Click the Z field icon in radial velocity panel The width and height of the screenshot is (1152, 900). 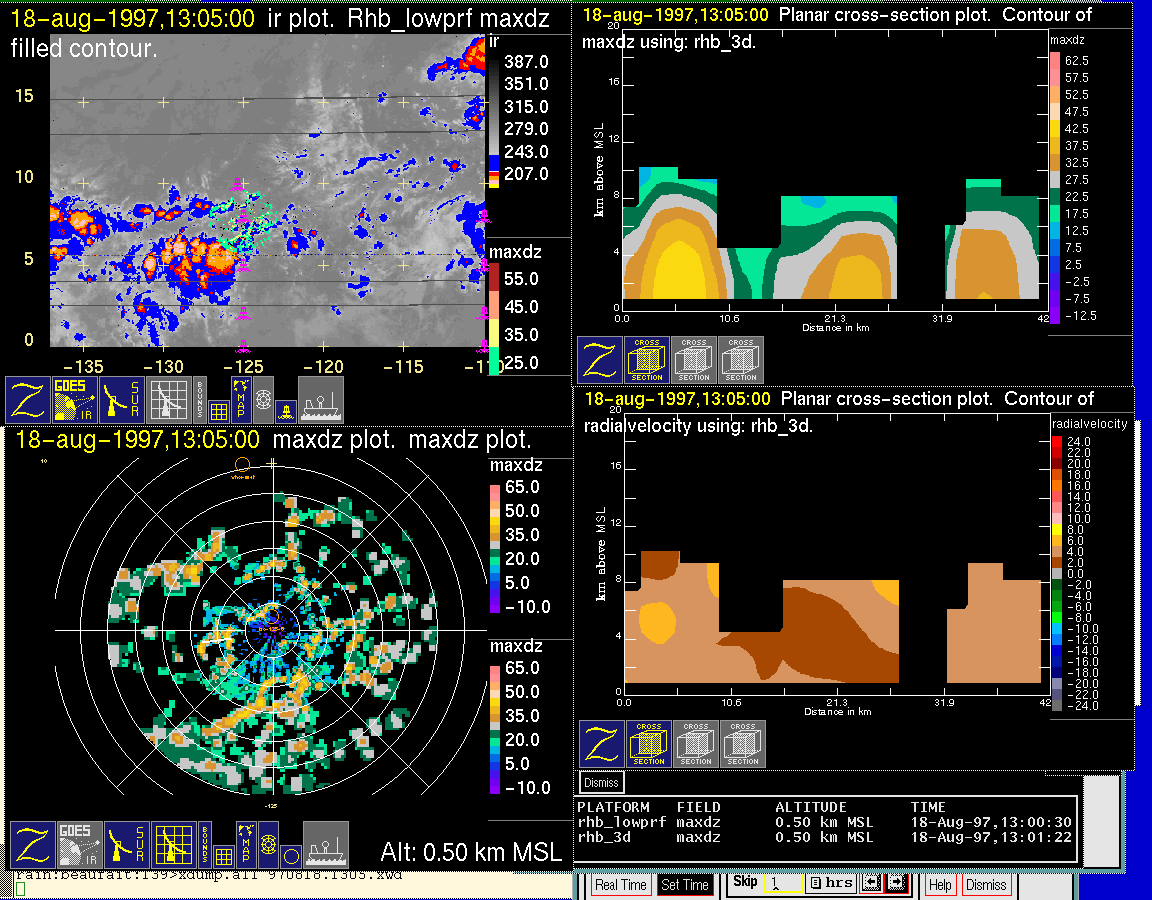(x=602, y=744)
